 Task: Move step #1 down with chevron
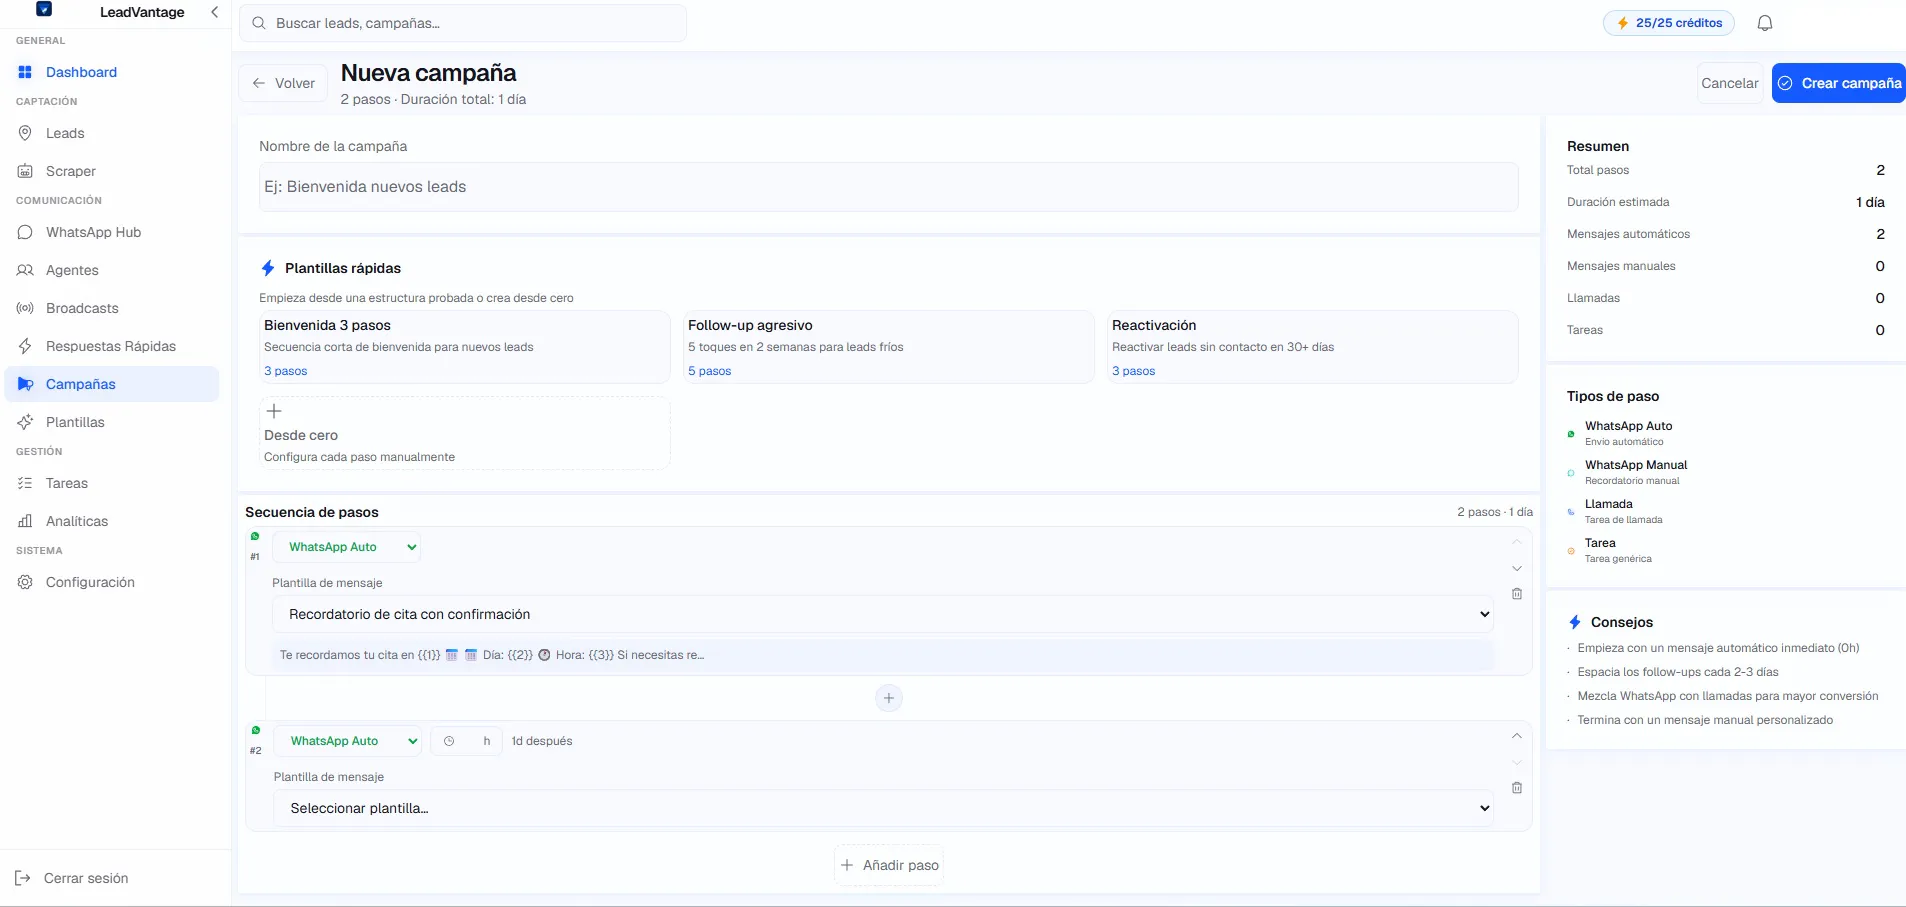(1517, 568)
